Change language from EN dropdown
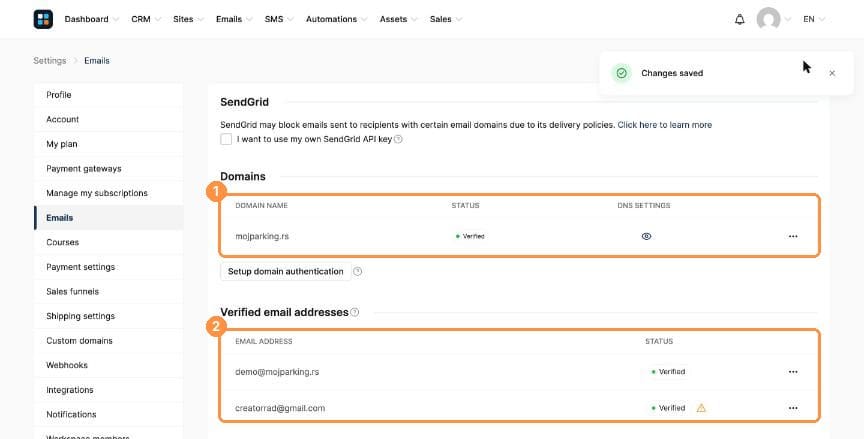Viewport: 864px width, 439px height. point(814,19)
